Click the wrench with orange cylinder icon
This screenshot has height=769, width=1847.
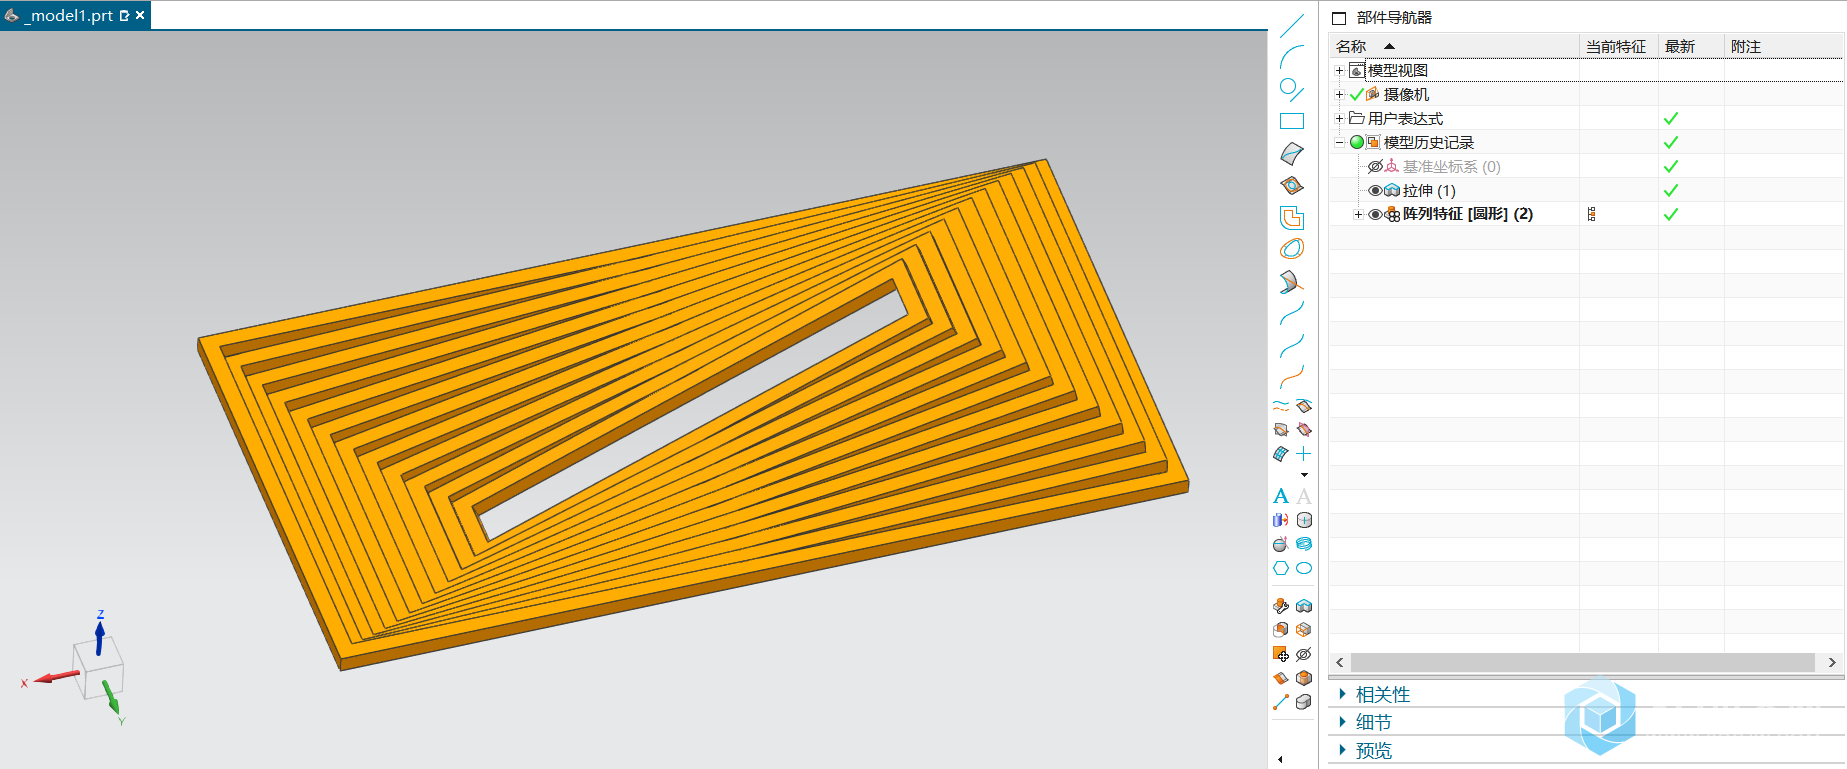1281,606
